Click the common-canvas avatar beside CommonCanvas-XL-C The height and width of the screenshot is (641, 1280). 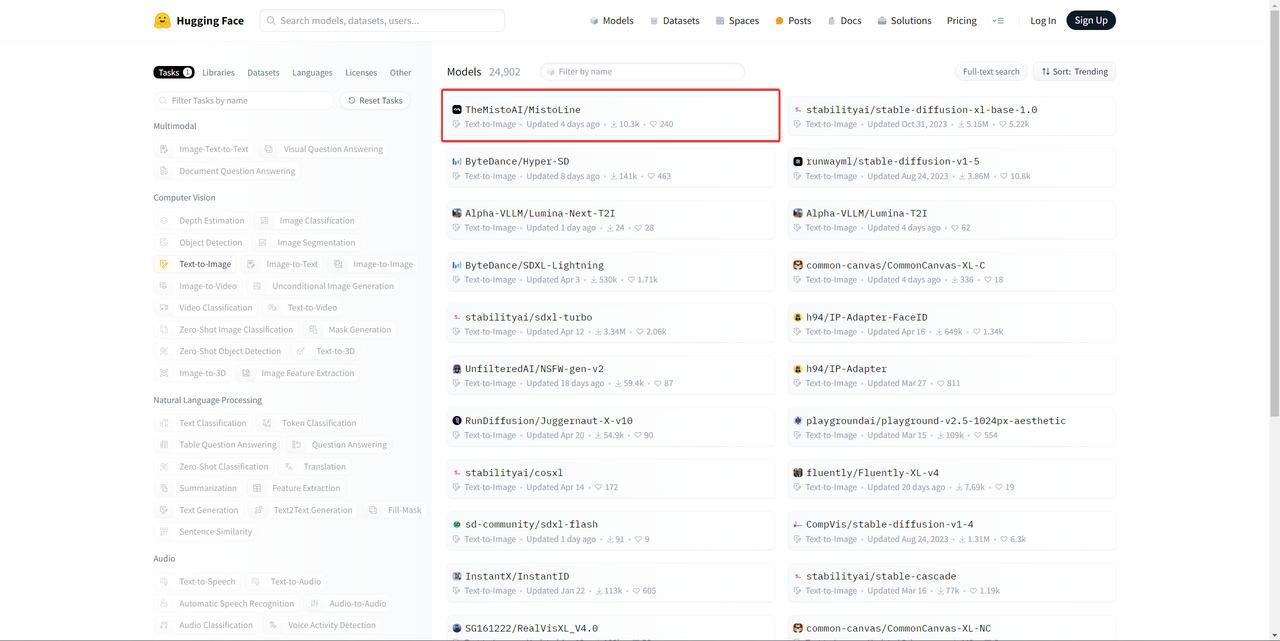[x=798, y=265]
